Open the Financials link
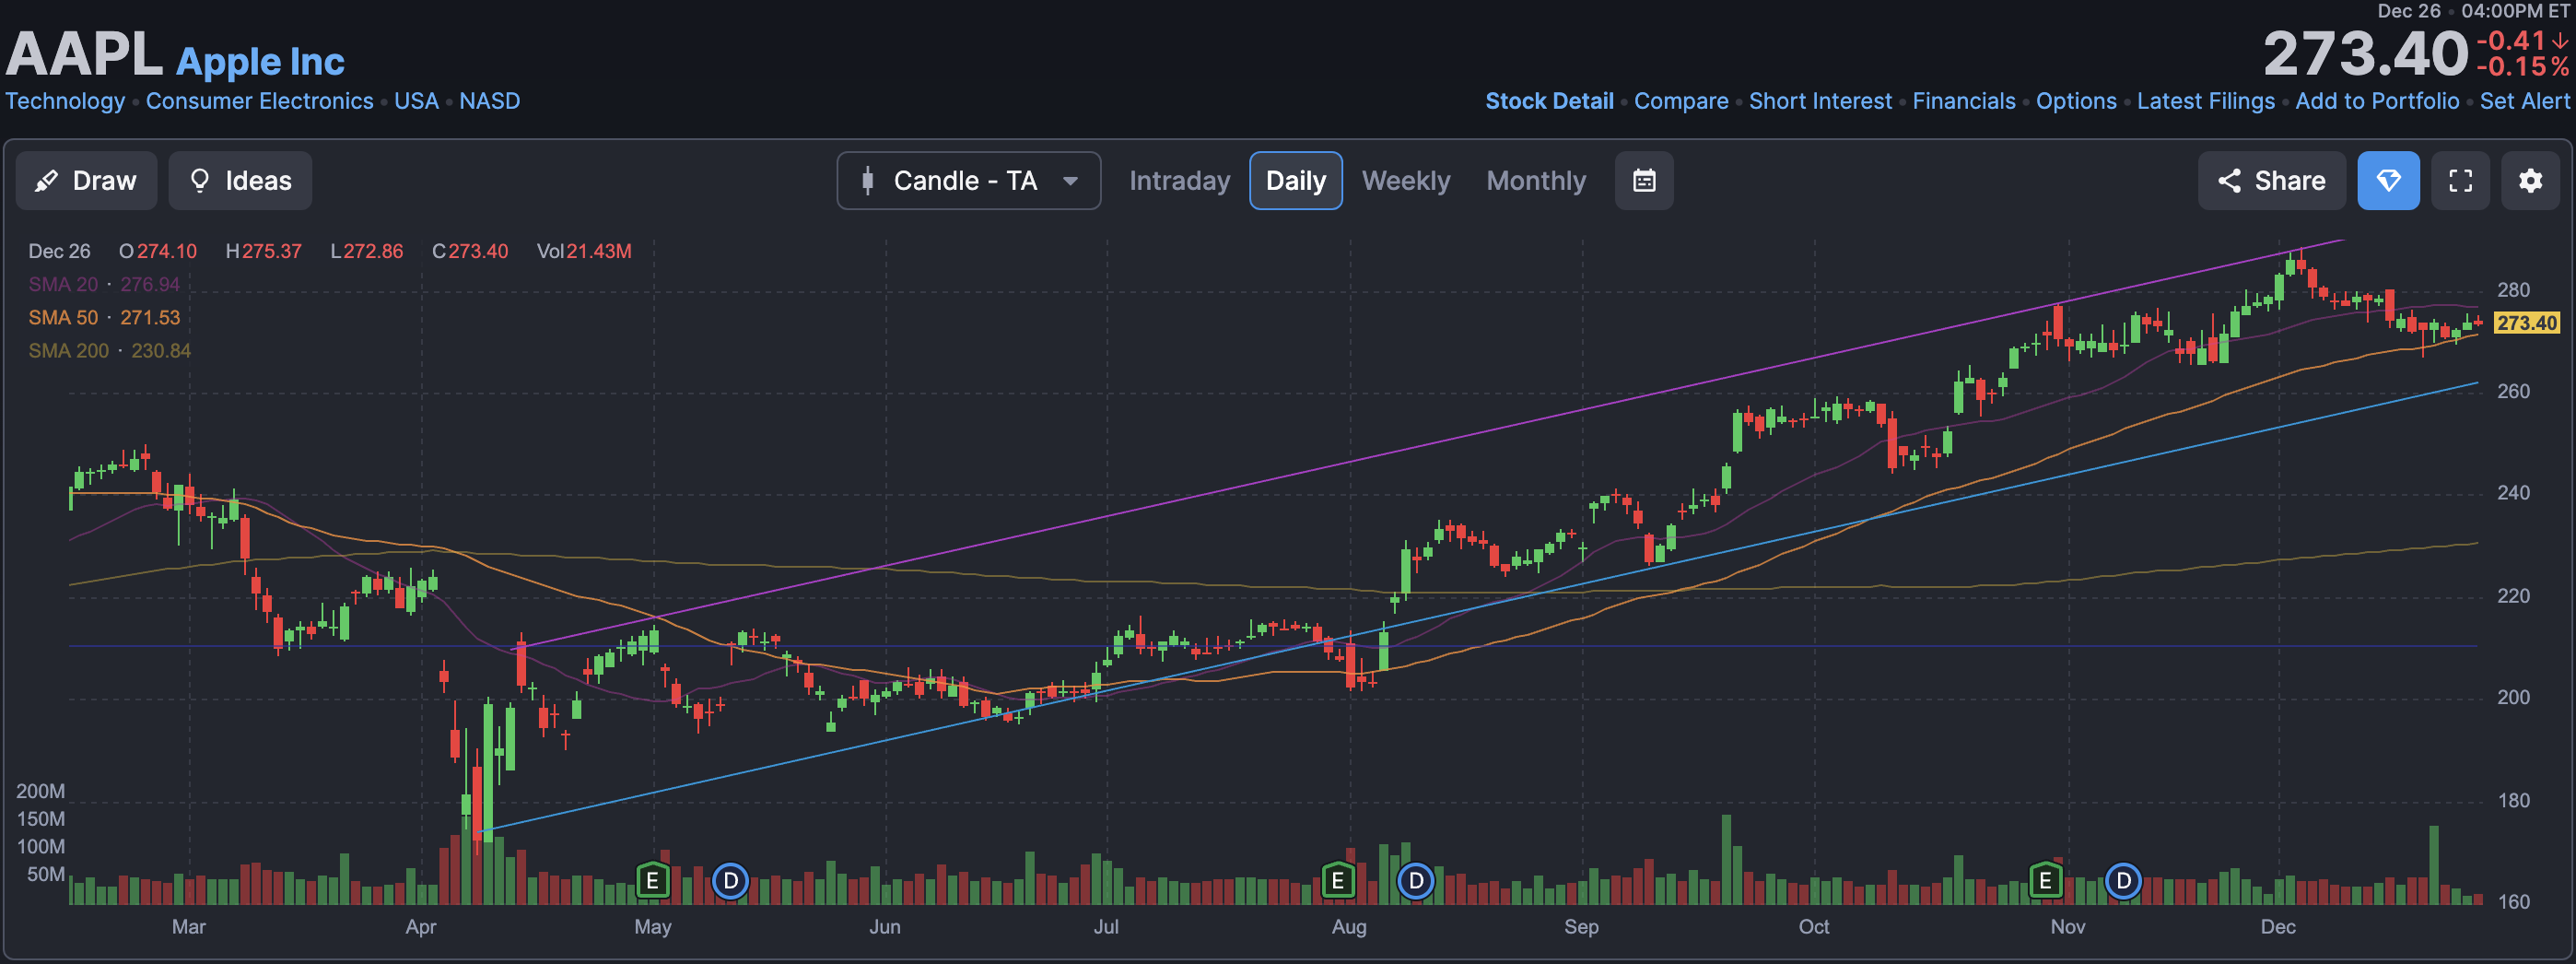 point(1963,101)
